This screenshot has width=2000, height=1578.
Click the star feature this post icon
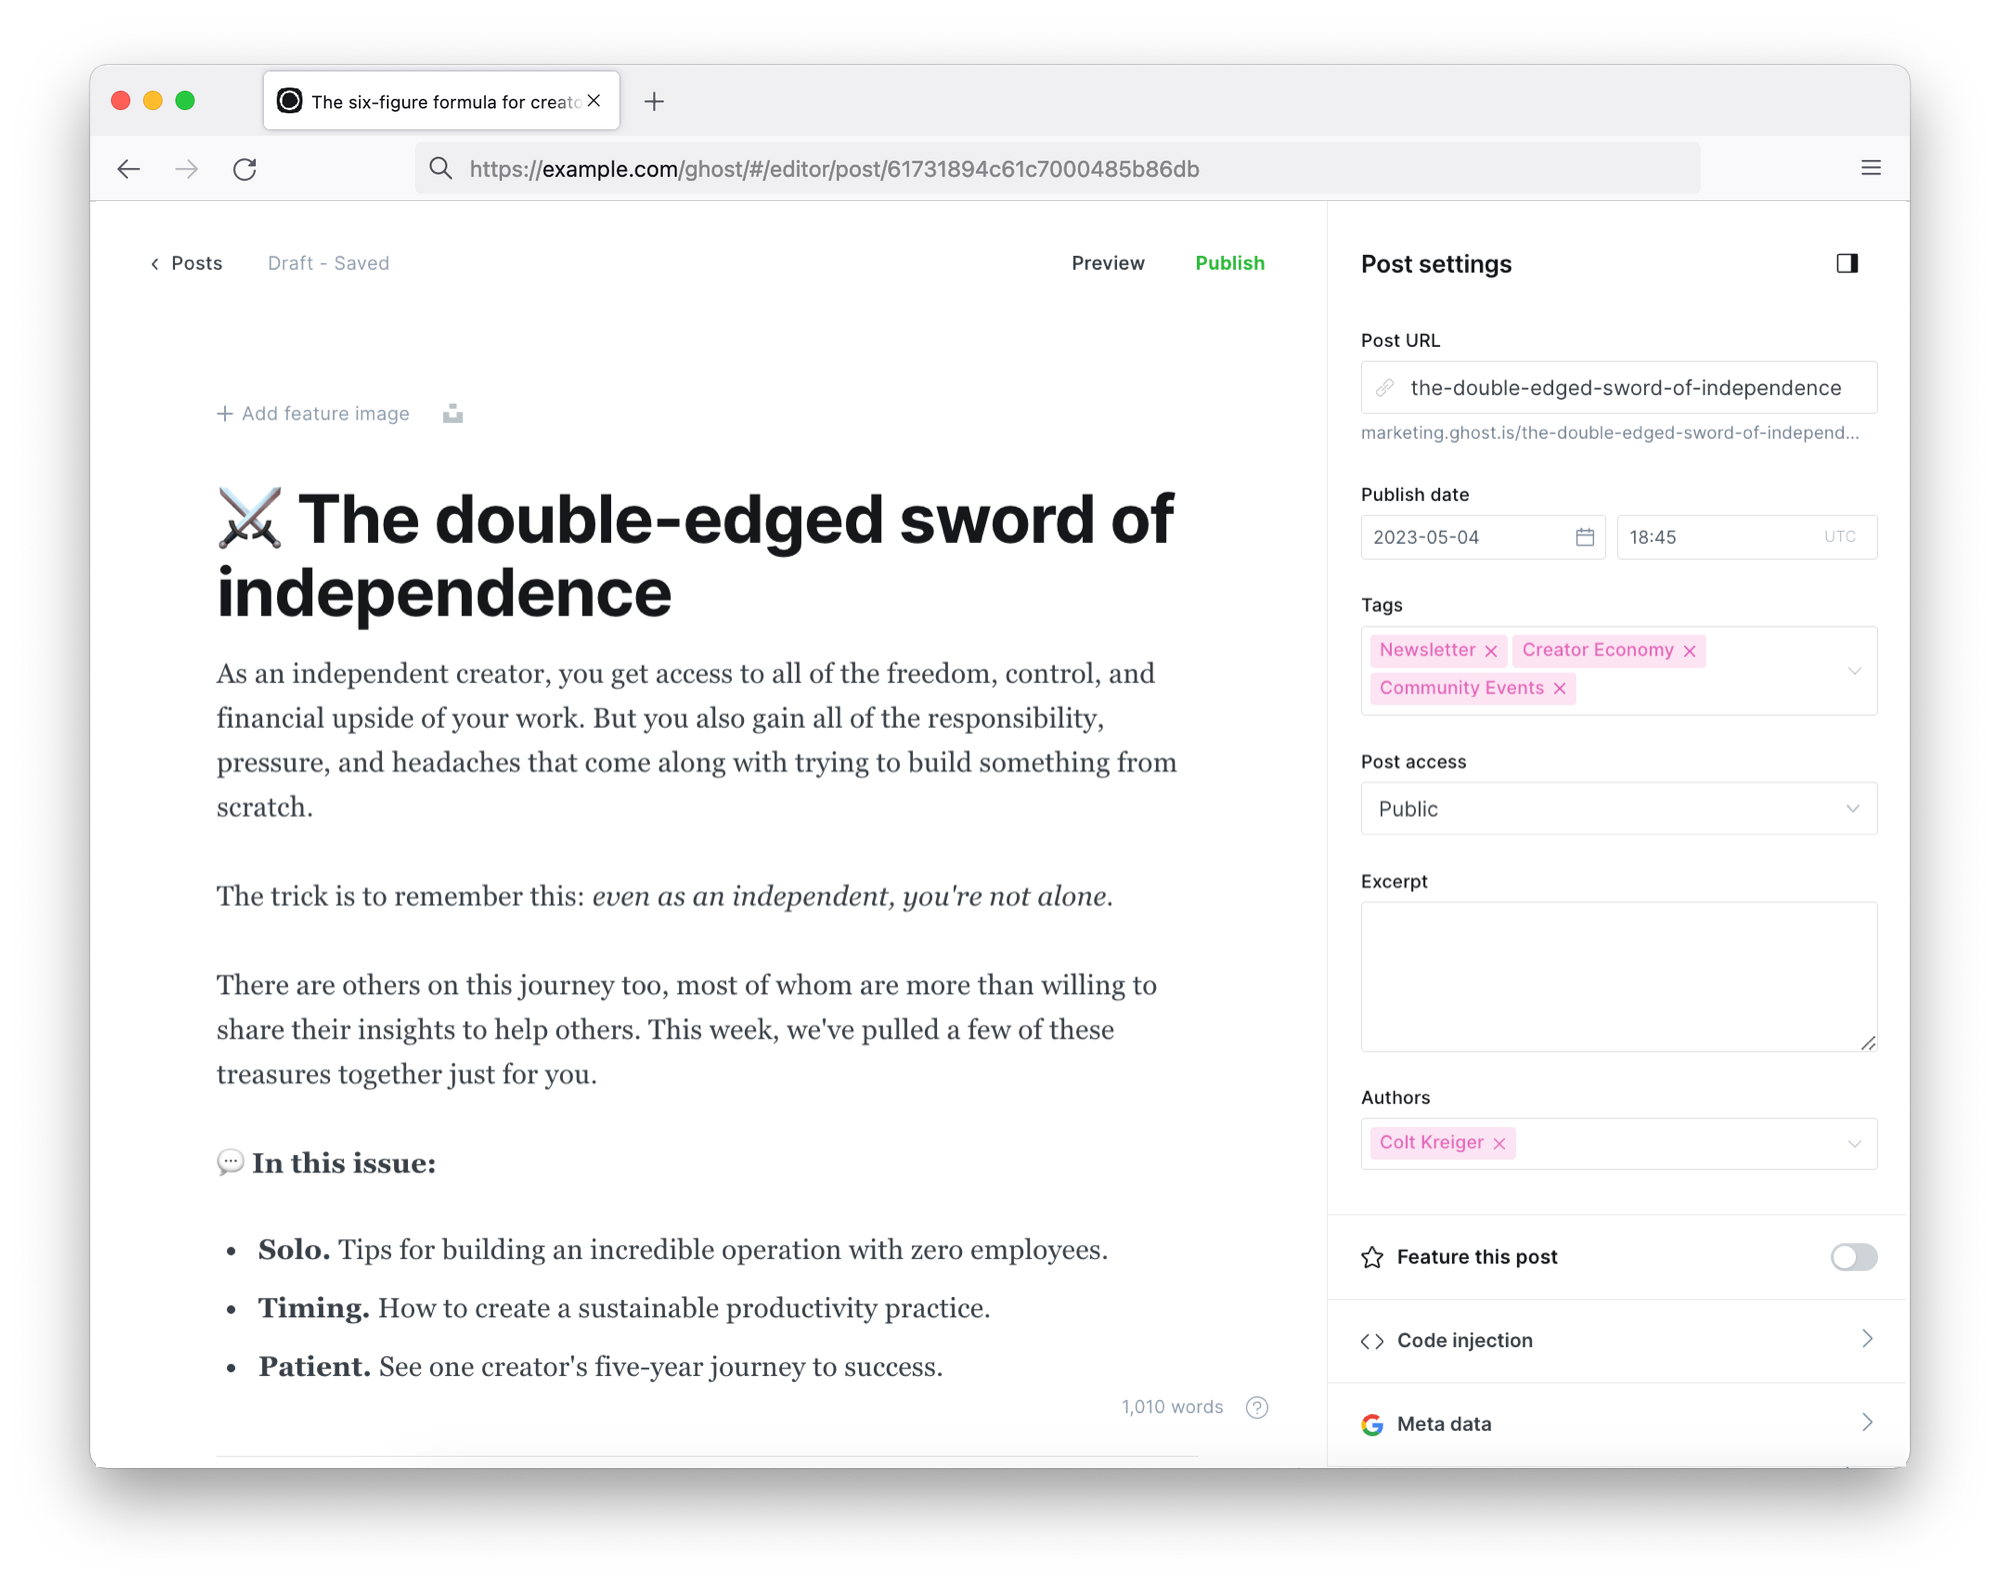tap(1373, 1257)
